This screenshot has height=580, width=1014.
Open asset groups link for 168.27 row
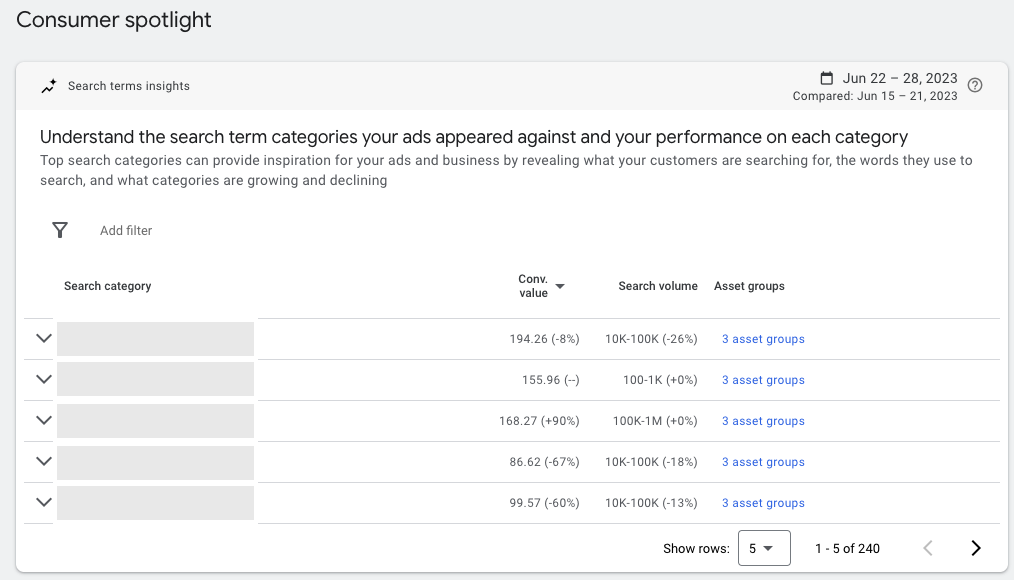click(x=763, y=421)
